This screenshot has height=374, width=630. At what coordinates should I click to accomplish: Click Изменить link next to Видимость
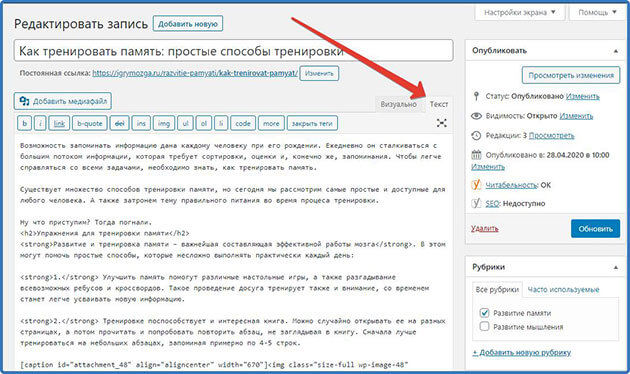(576, 116)
